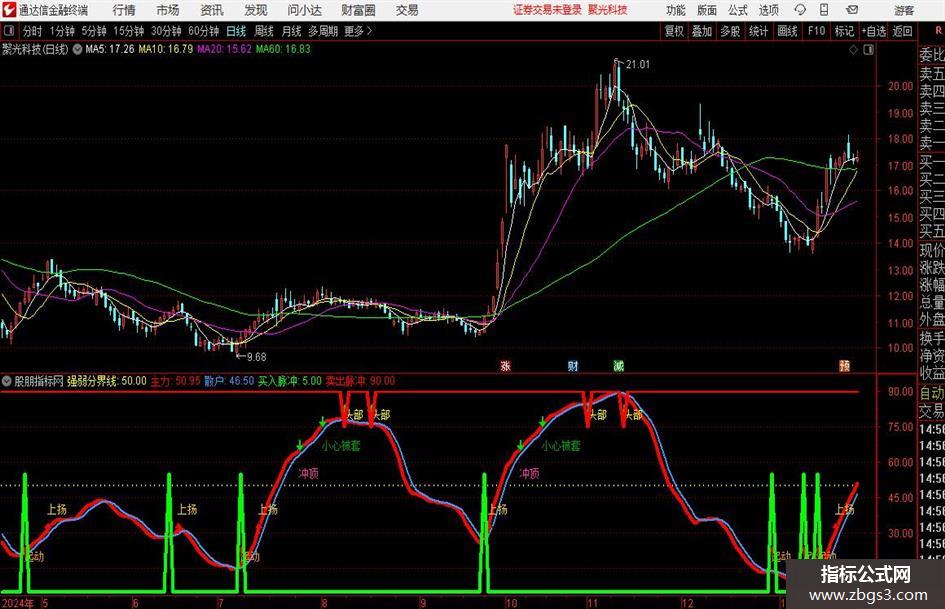945x609 pixels.
Task: Toggle the panel layout icon left of 分时
Action: [9, 31]
